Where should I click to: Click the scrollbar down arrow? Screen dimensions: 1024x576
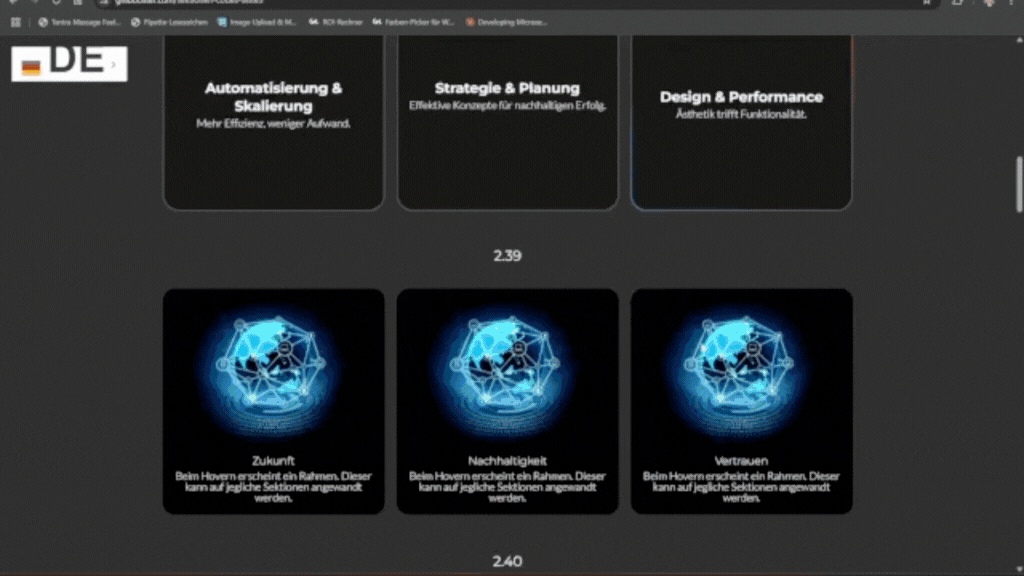click(1019, 569)
